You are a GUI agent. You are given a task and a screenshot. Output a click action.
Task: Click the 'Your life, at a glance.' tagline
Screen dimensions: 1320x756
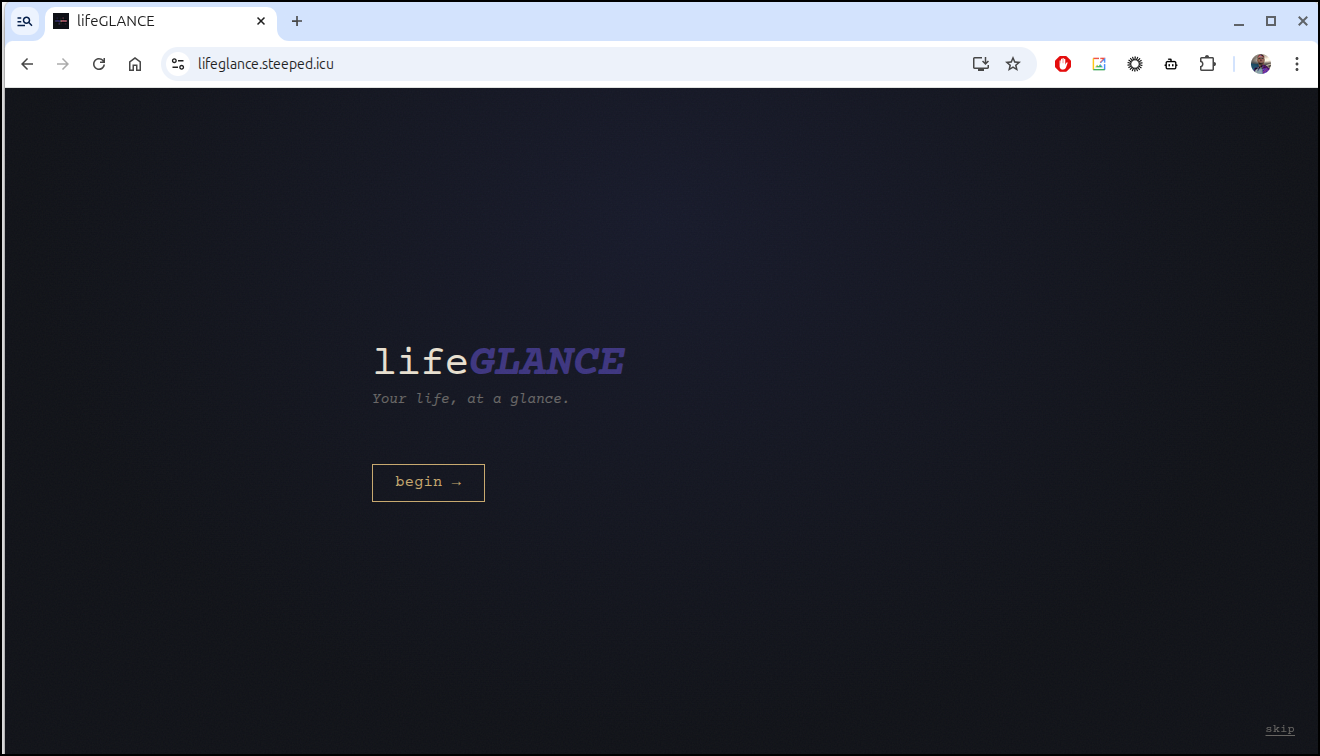470,399
